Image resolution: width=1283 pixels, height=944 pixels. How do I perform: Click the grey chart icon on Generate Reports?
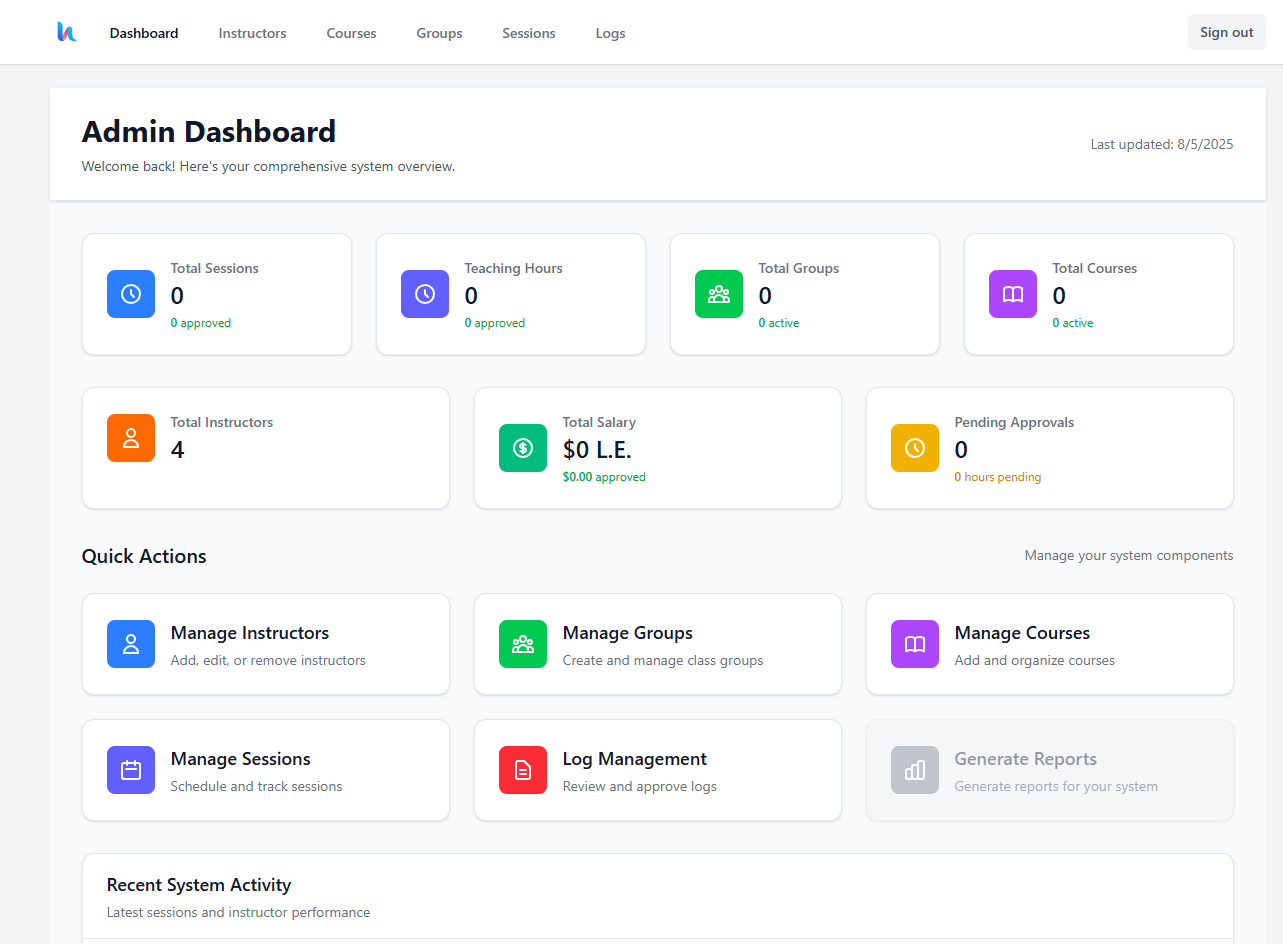point(915,770)
